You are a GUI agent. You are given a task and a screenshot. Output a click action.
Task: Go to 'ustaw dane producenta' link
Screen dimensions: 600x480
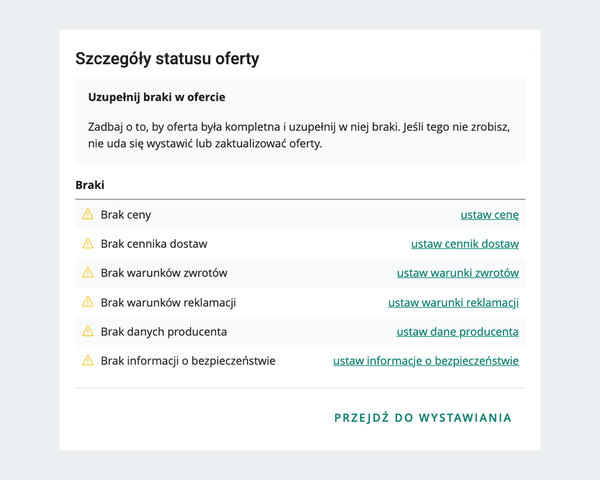[457, 331]
